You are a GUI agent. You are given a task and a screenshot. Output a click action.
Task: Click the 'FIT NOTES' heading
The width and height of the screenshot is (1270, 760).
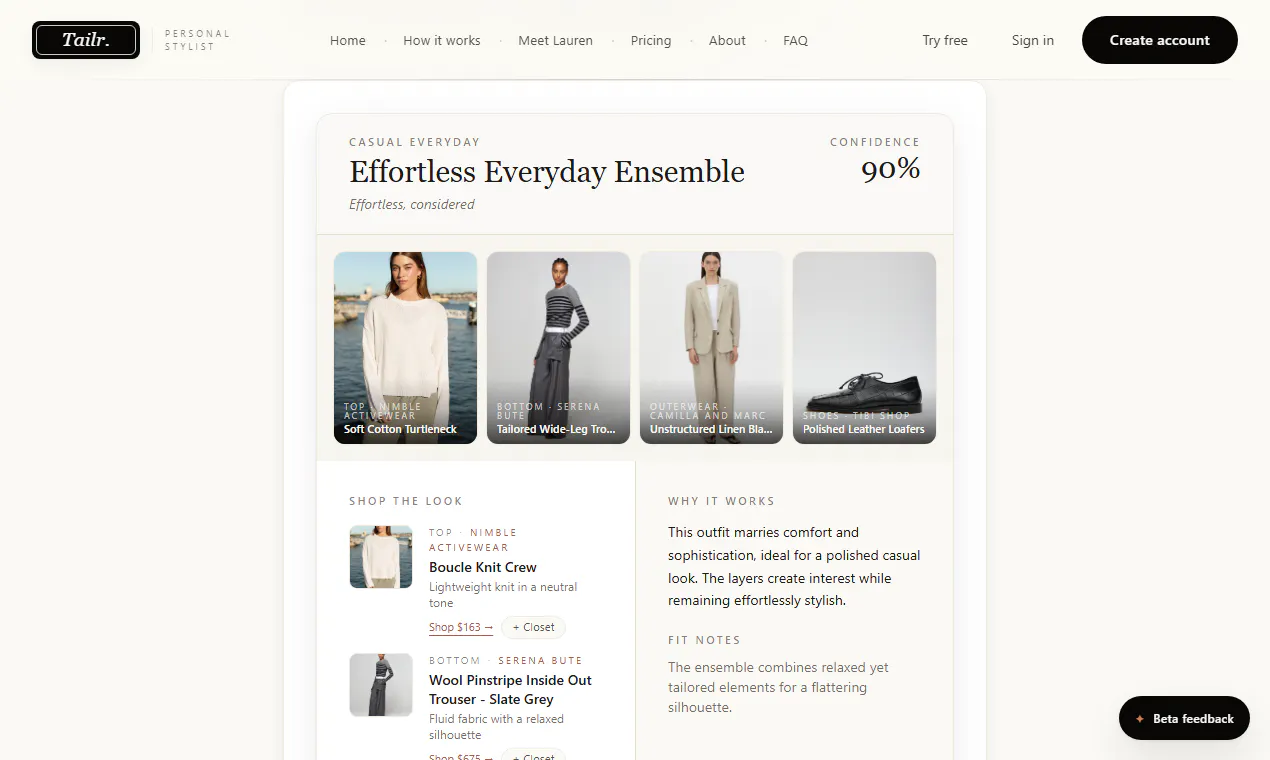(x=704, y=640)
